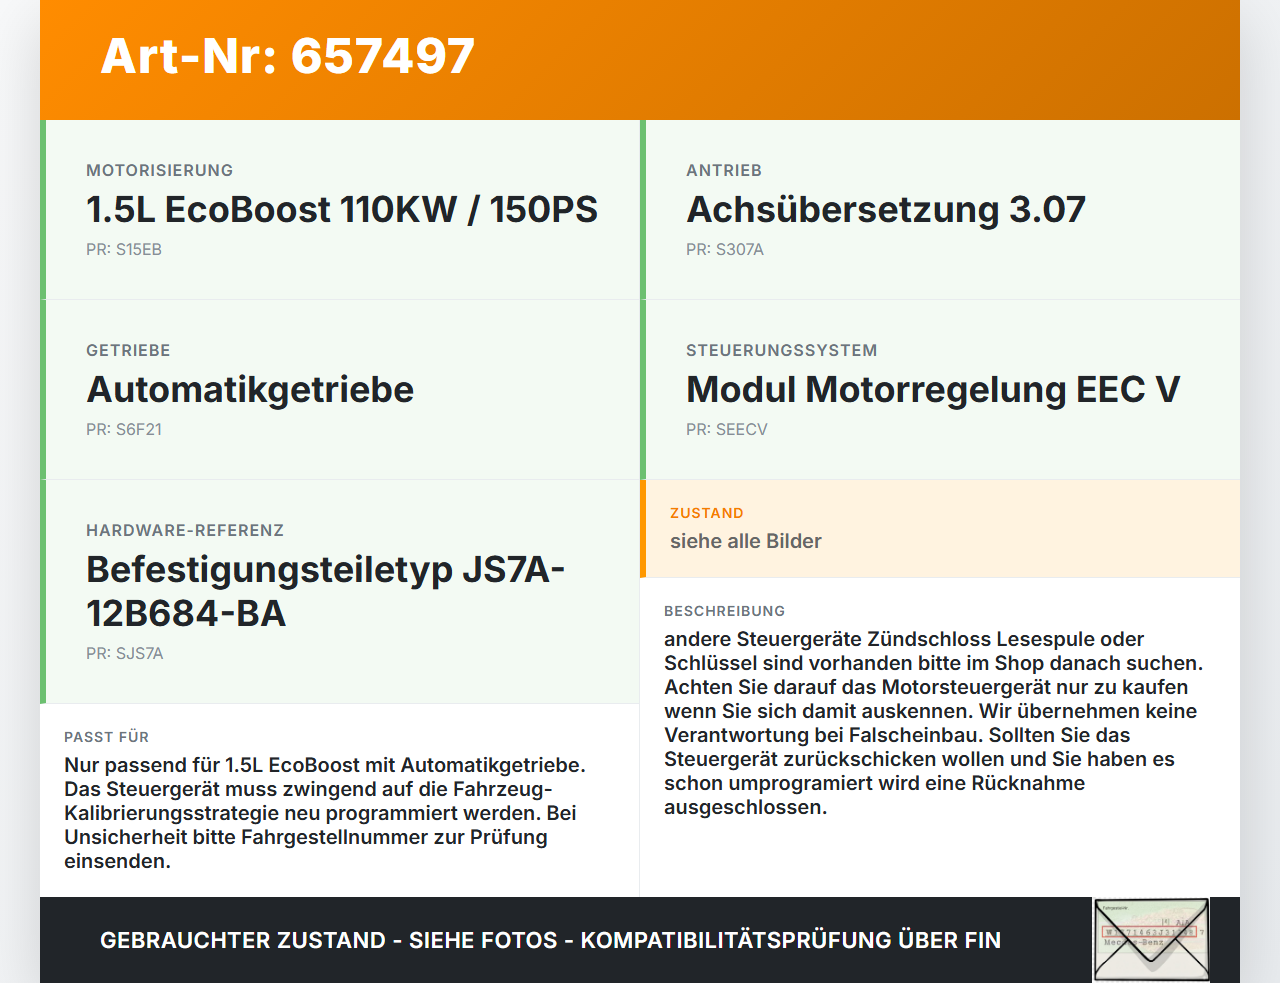The height and width of the screenshot is (983, 1280).
Task: Click the paragraph starting 'Nur passend für 1.5L EcoBoost'
Action: (x=325, y=813)
